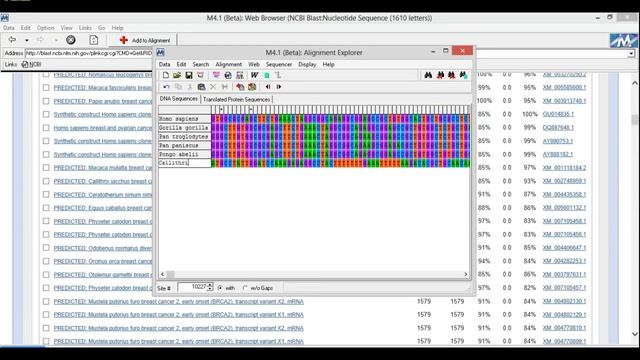The height and width of the screenshot is (360, 640).
Task: Stop page loading in Web Browser
Action: click(71, 40)
